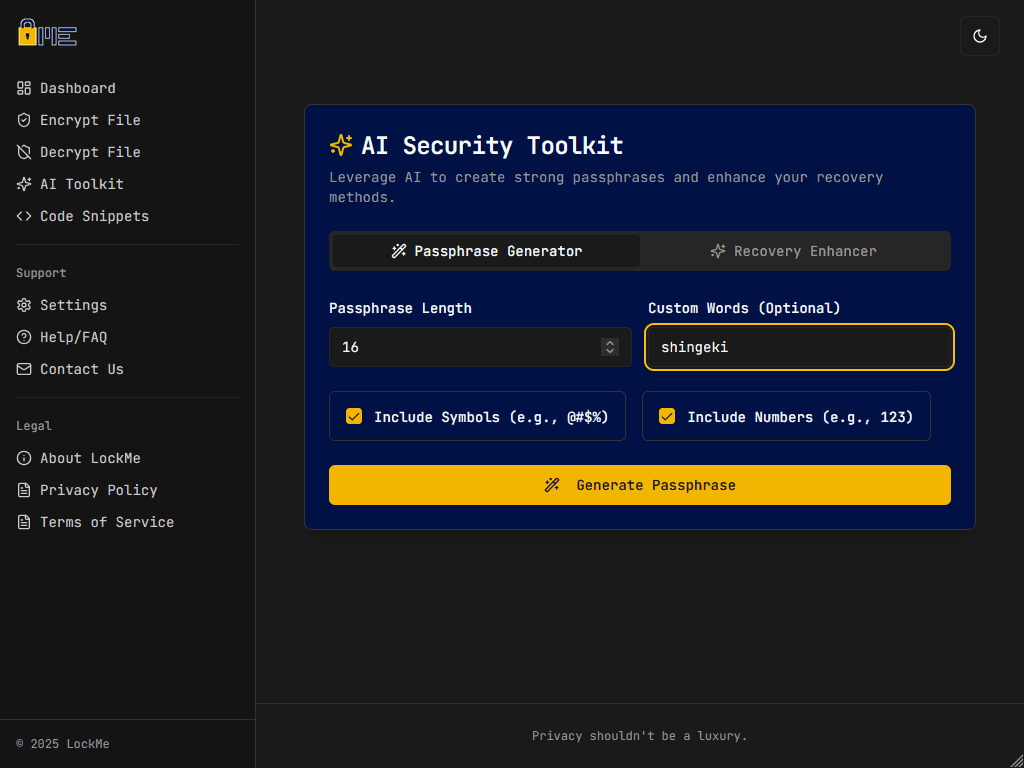Open Code Snippets page
Image resolution: width=1024 pixels, height=768 pixels.
pos(83,216)
